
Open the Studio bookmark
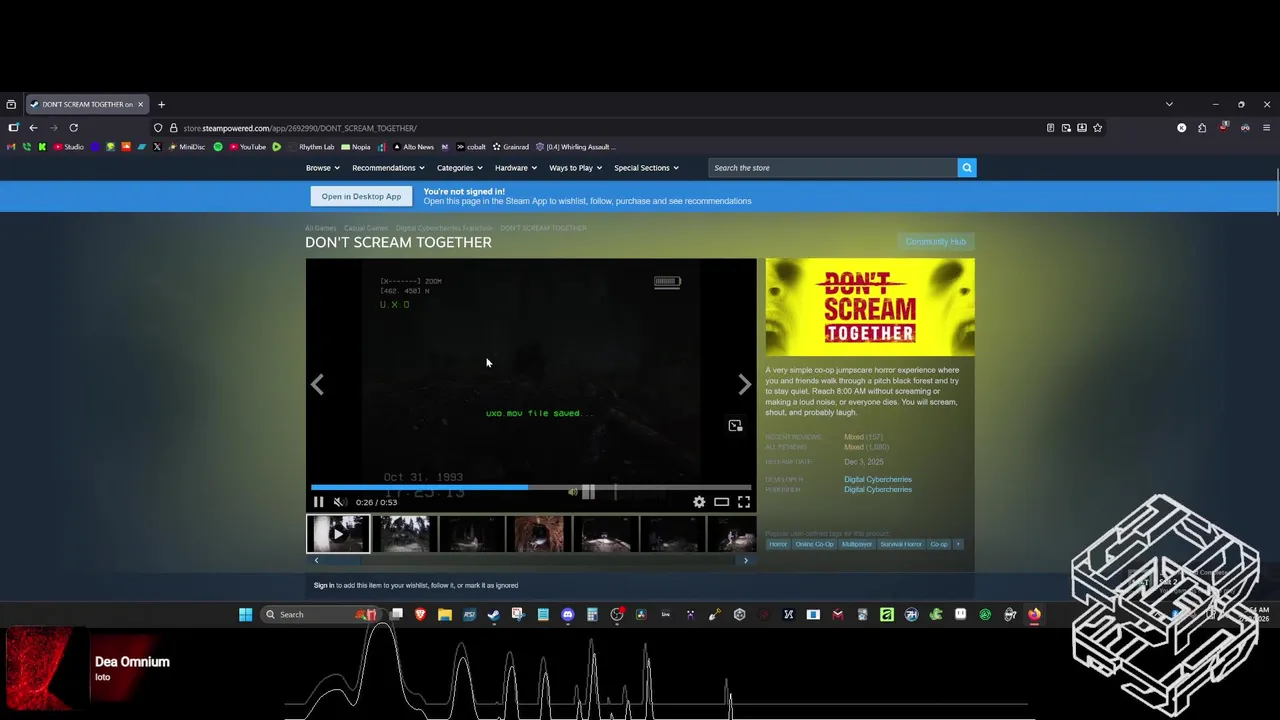68,147
